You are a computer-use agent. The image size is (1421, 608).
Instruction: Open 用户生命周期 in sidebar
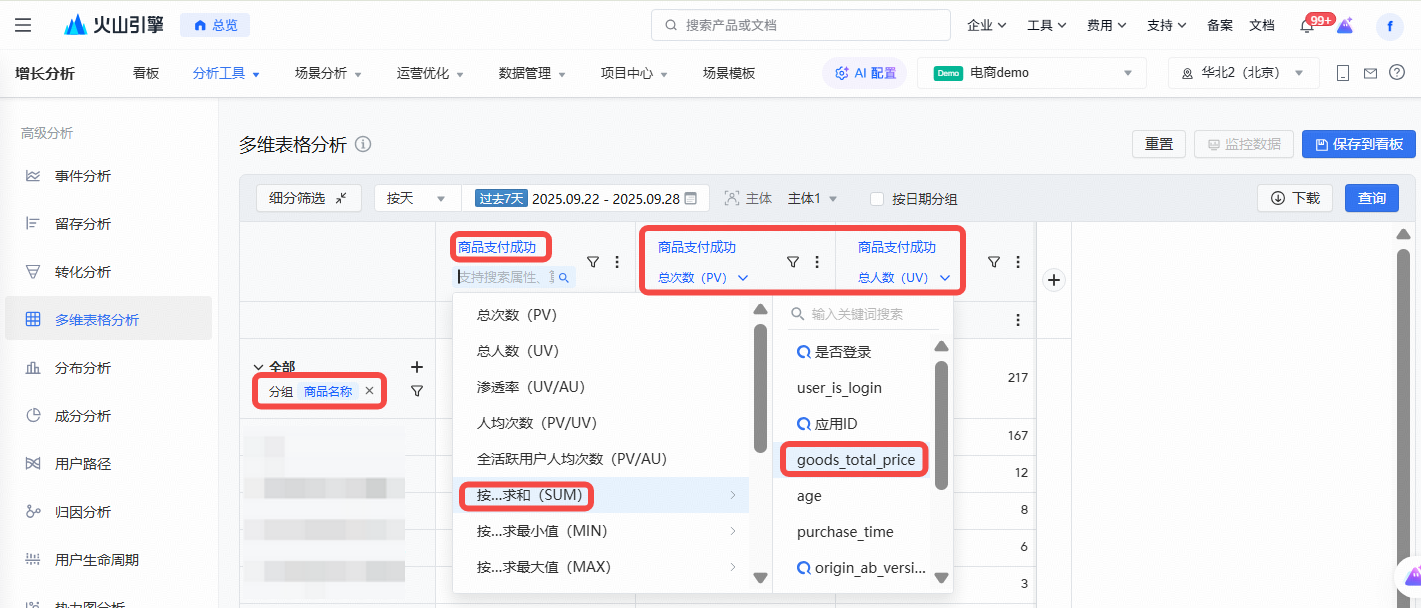[x=97, y=560]
